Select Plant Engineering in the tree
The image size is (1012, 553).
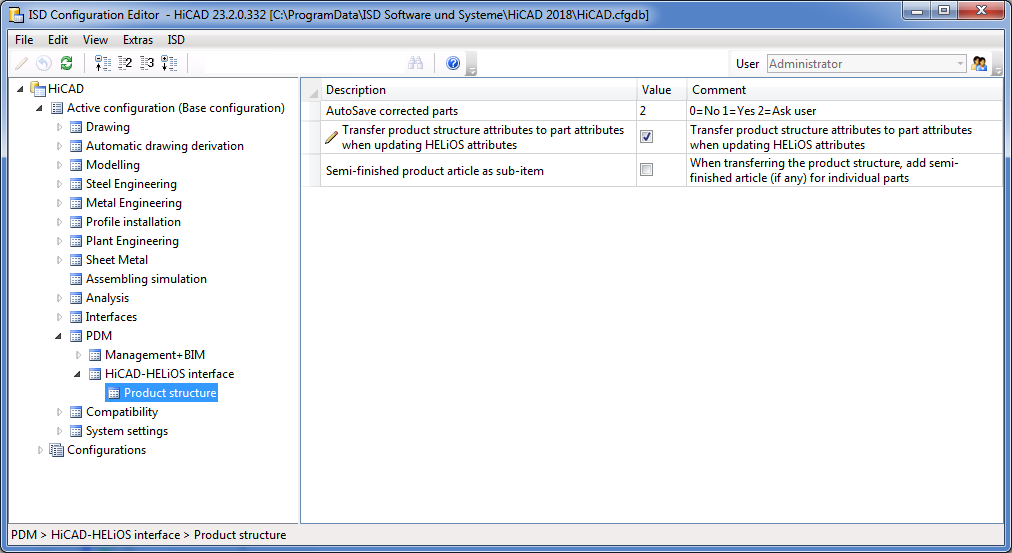pyautogui.click(x=132, y=241)
